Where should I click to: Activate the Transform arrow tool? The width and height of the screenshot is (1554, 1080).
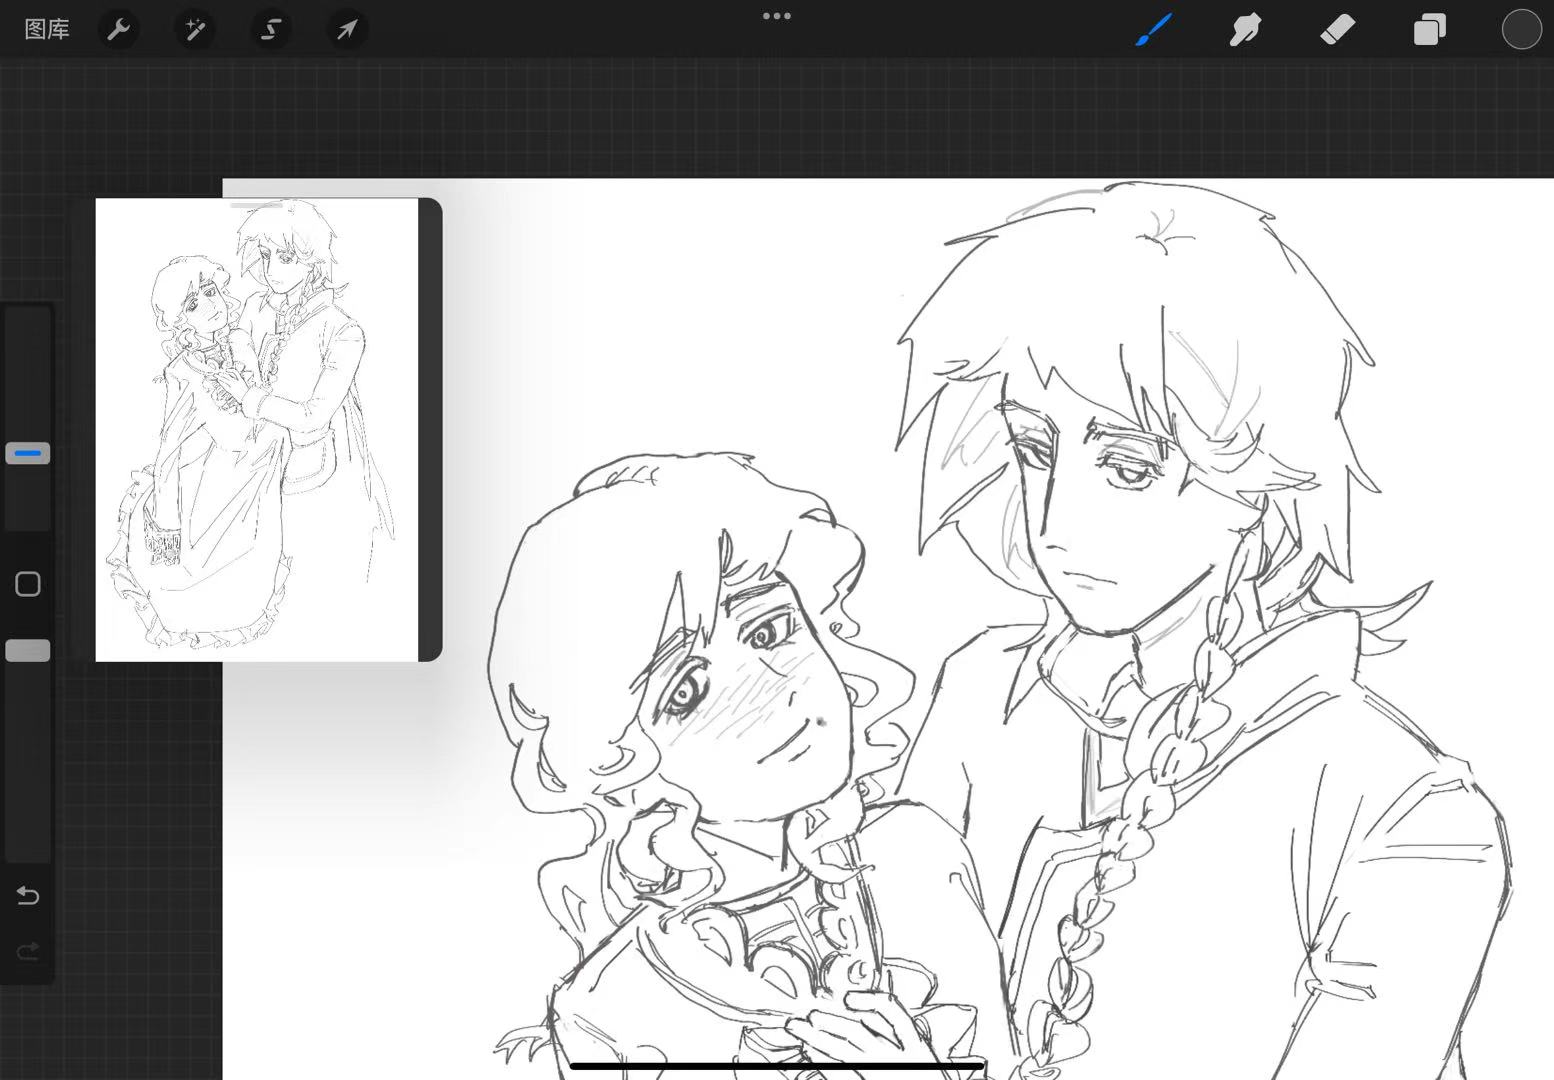(347, 30)
